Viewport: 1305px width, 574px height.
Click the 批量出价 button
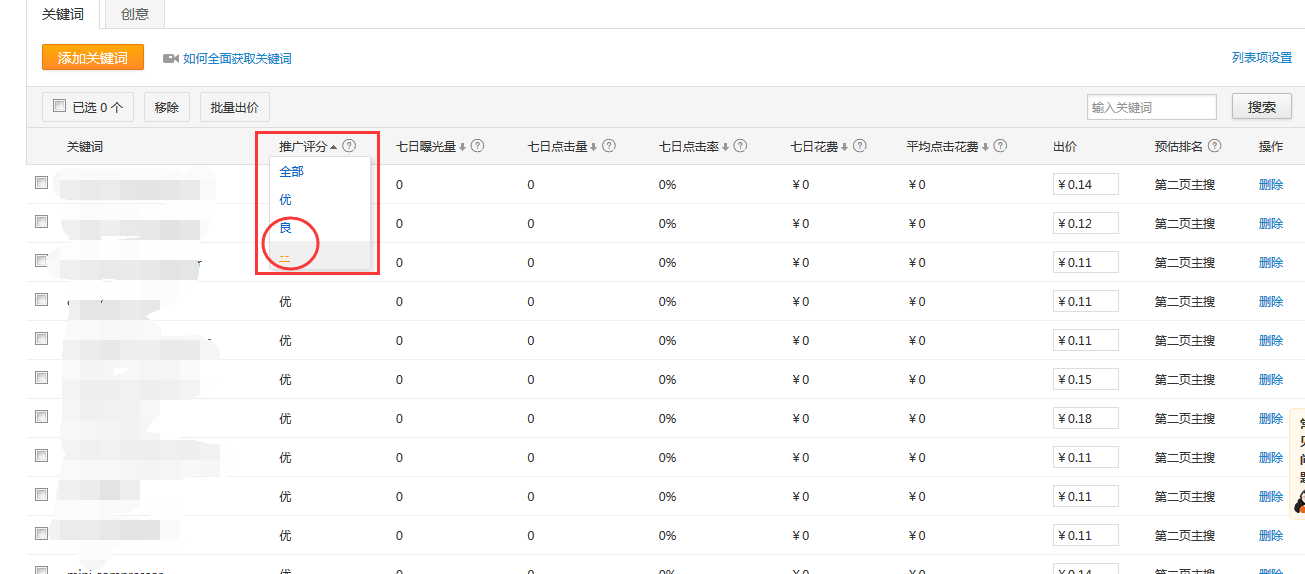235,107
